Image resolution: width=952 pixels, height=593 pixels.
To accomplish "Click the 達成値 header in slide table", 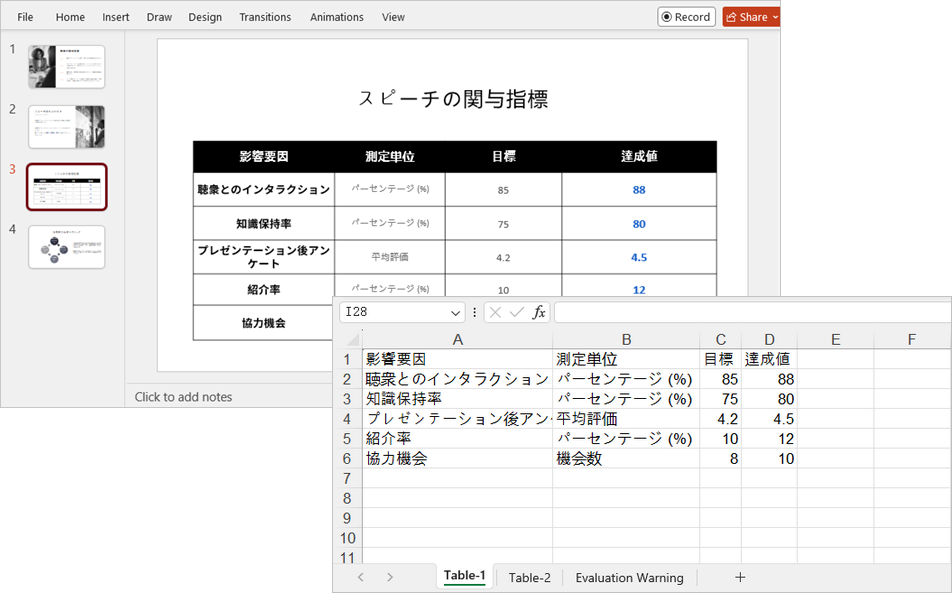I will point(639,157).
